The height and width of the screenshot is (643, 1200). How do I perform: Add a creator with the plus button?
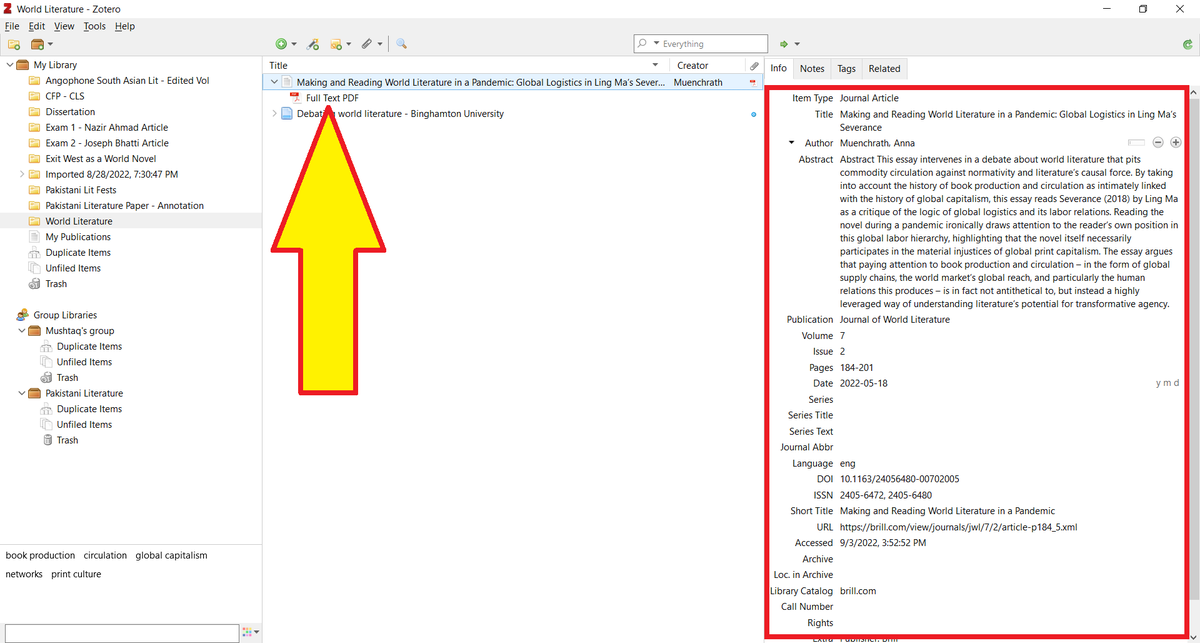pos(1175,143)
